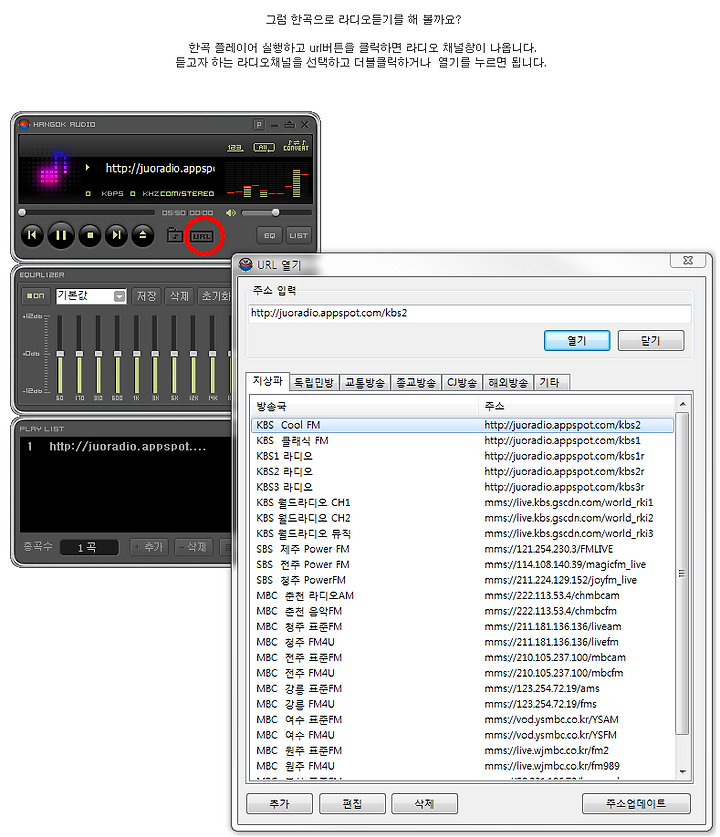Select the MBC 여수 FM4U row
Viewport: 720px width, 837px height.
462,735
